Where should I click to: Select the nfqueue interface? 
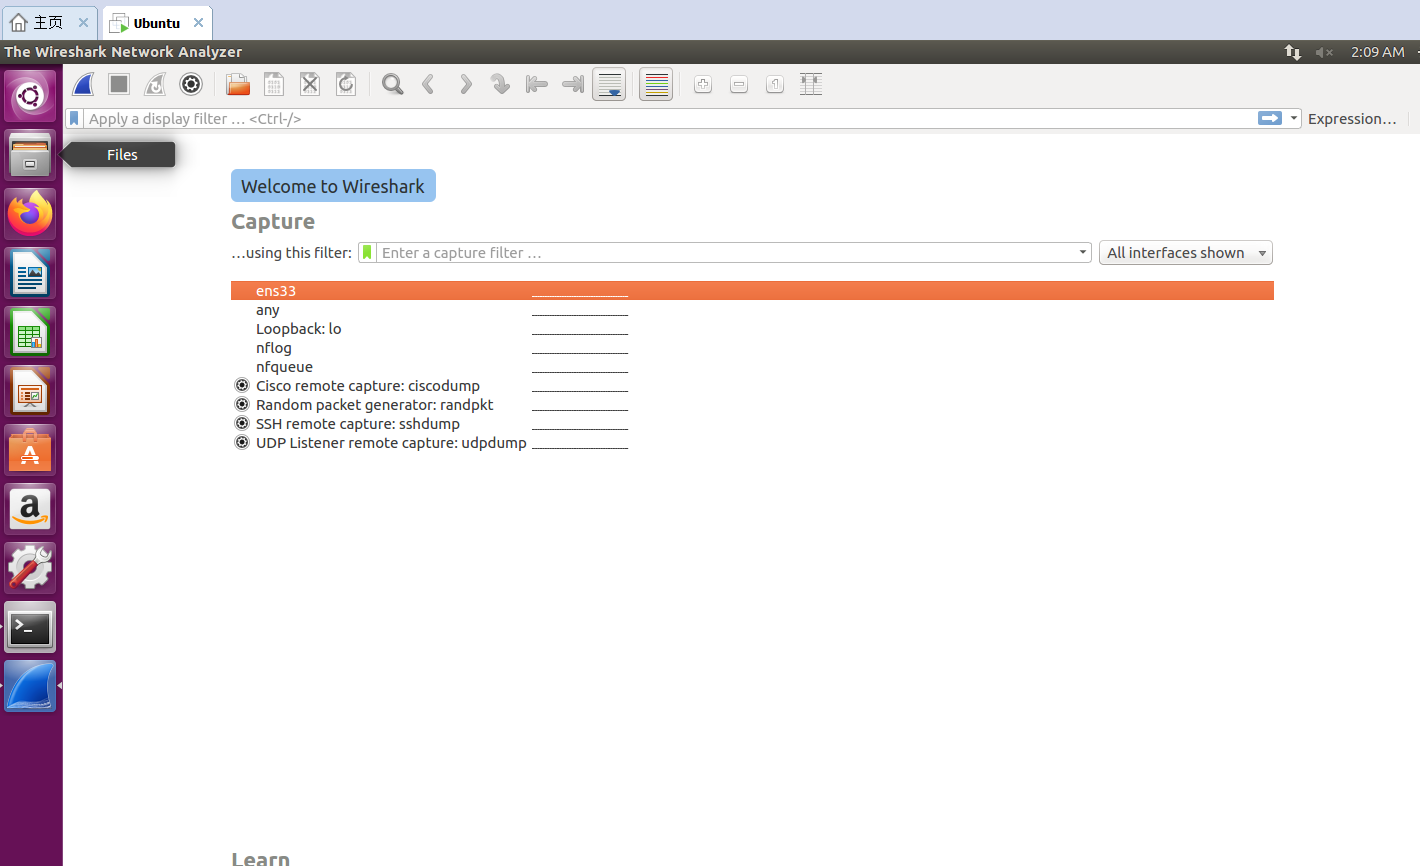[752, 367]
